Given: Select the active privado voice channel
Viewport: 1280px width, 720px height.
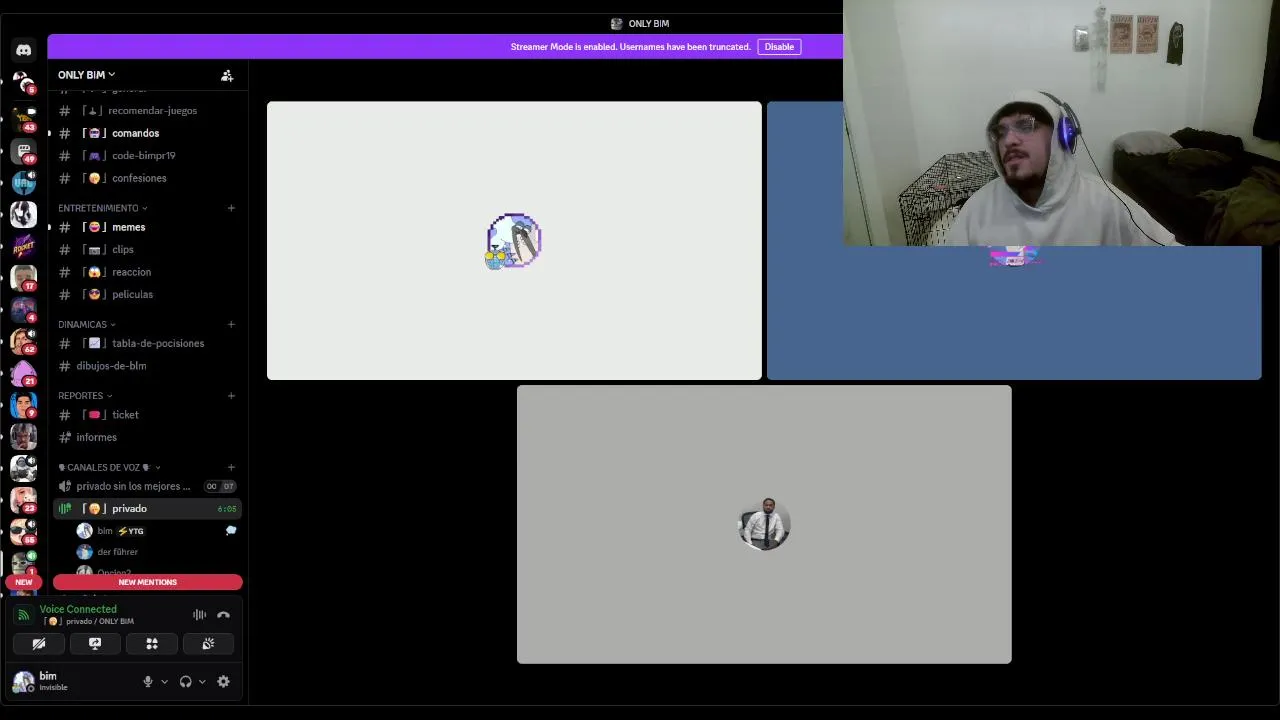Looking at the screenshot, I should (x=146, y=509).
